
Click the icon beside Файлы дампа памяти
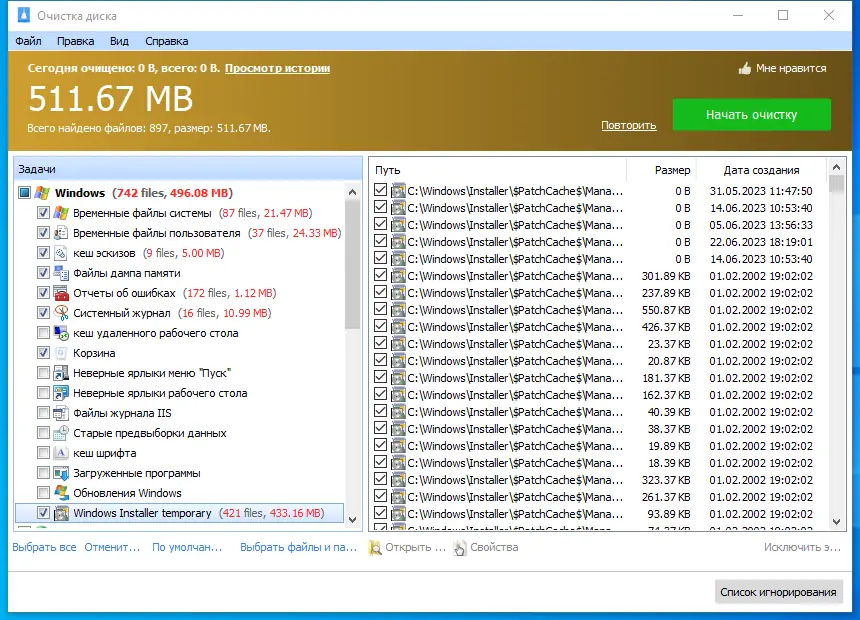pyautogui.click(x=61, y=273)
